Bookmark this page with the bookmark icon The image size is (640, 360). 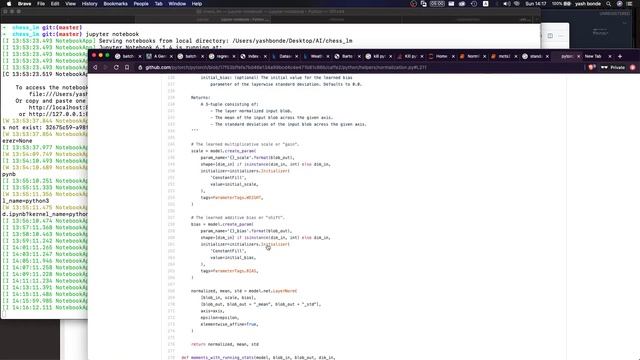(x=127, y=67)
